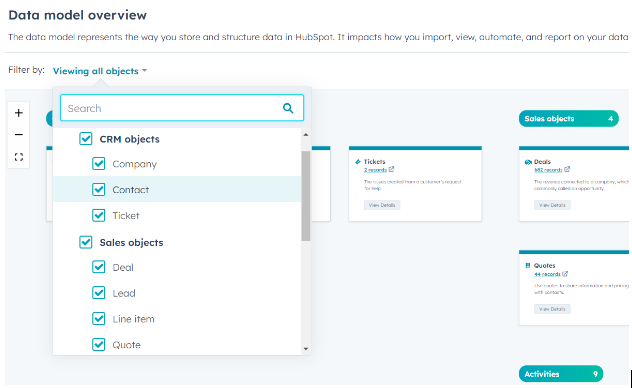This screenshot has height=388, width=632.
Task: Open the Viewing all objects filter dropdown
Action: (x=100, y=71)
